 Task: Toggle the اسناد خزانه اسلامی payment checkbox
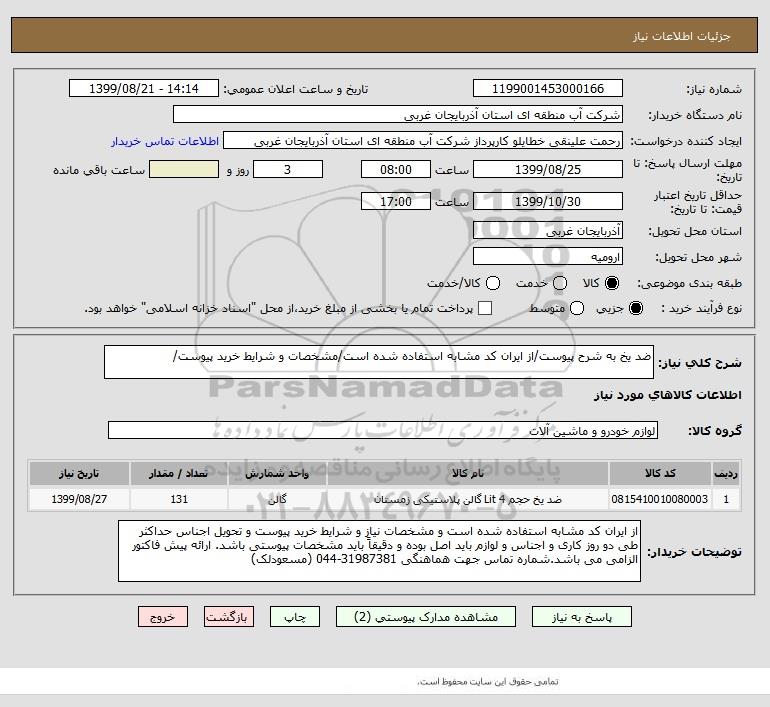(x=485, y=308)
